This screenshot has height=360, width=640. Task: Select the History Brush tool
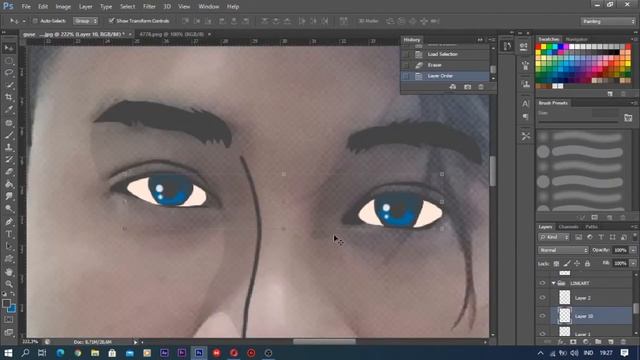coord(9,160)
